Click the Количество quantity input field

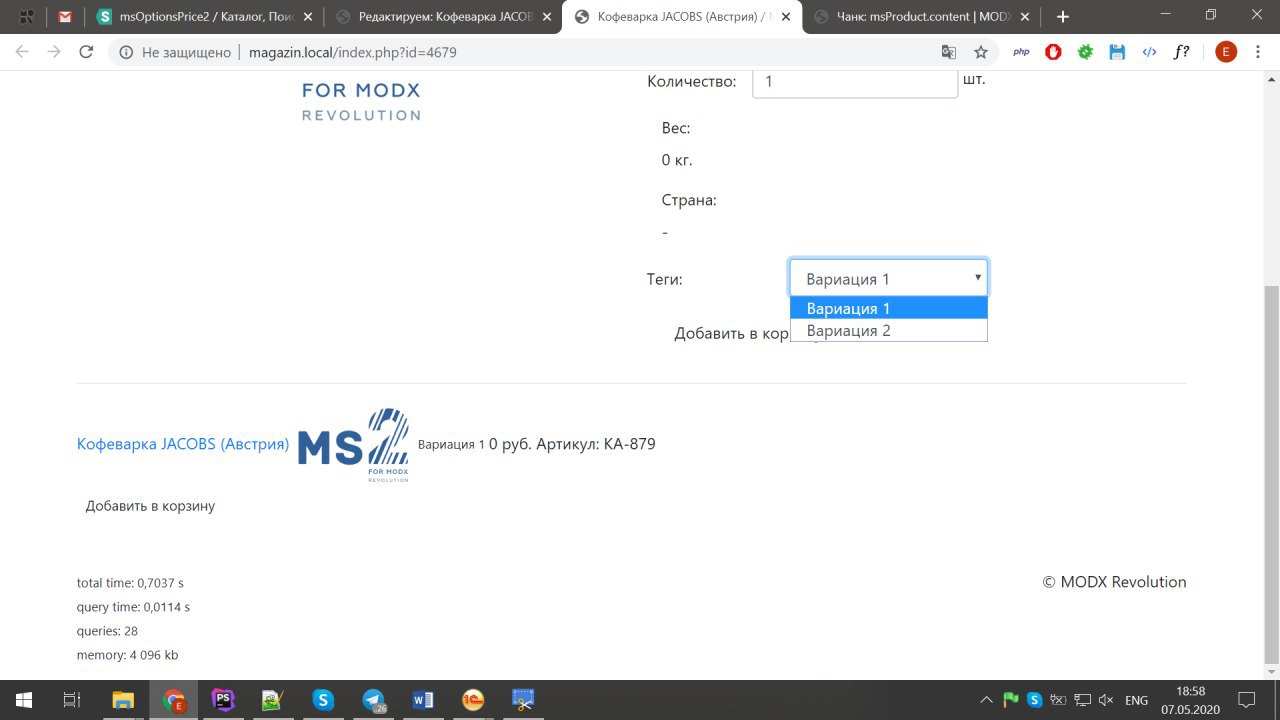coord(855,82)
